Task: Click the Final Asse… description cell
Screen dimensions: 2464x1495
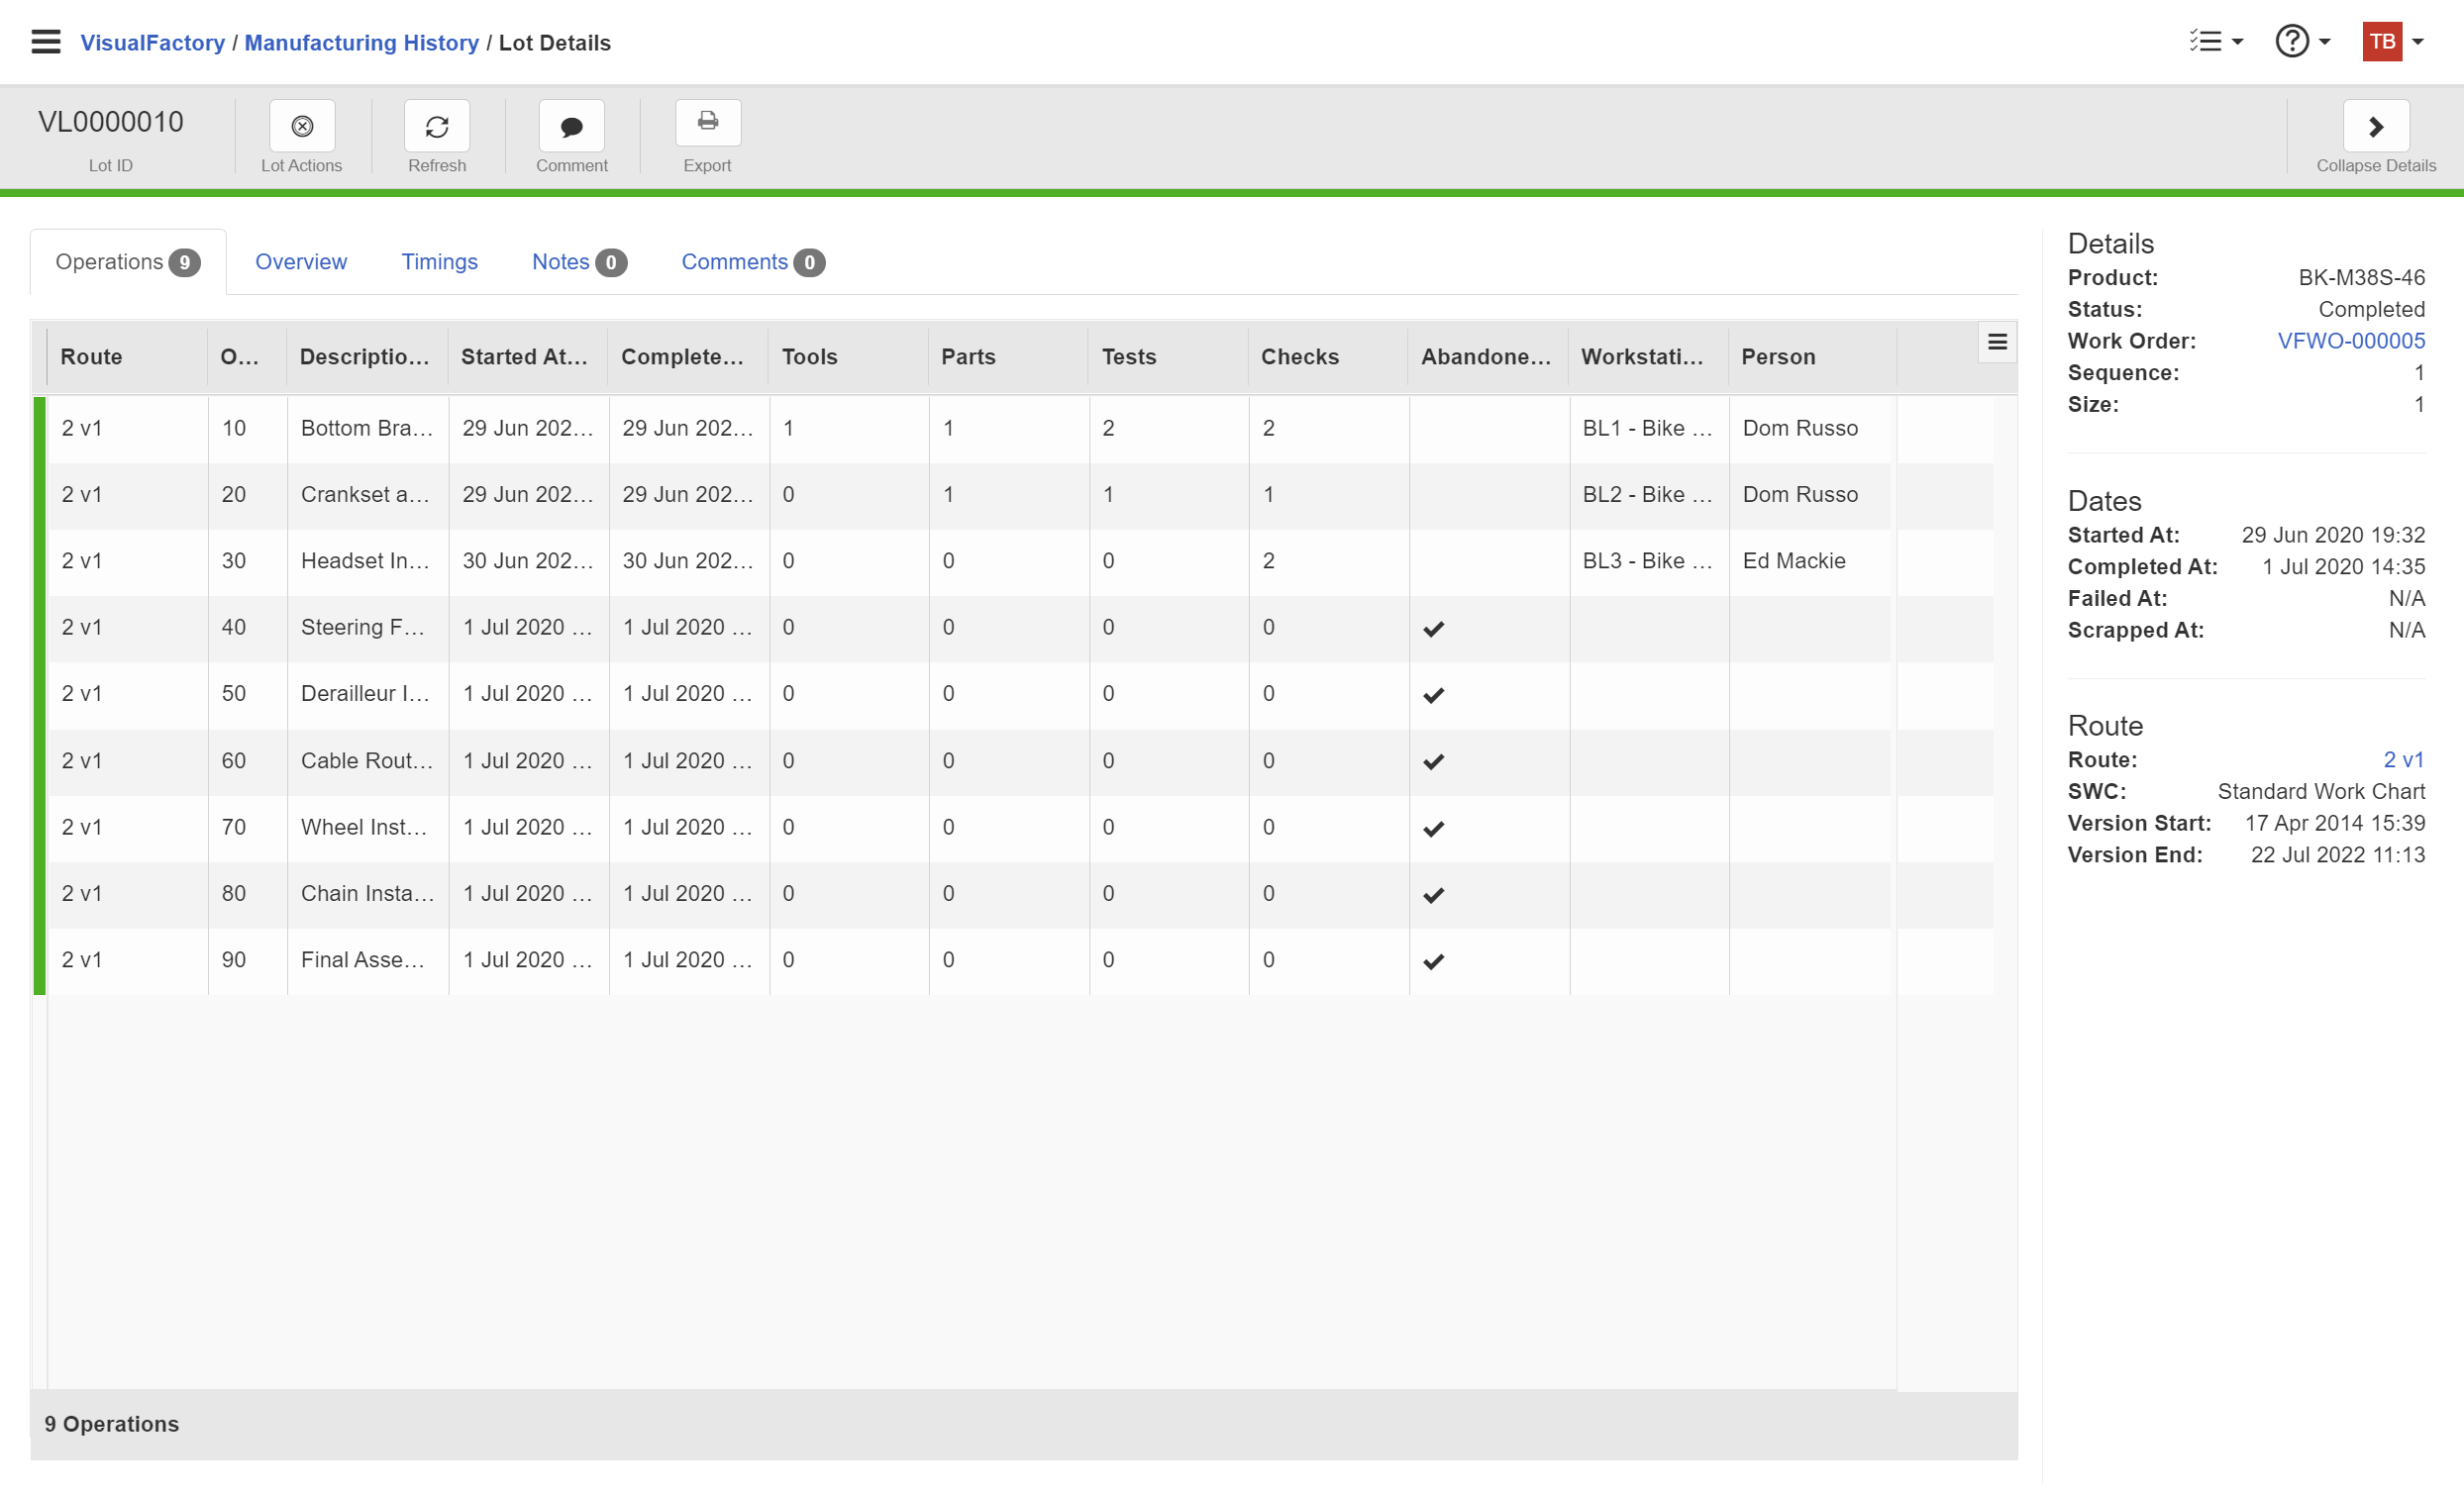Action: point(367,960)
